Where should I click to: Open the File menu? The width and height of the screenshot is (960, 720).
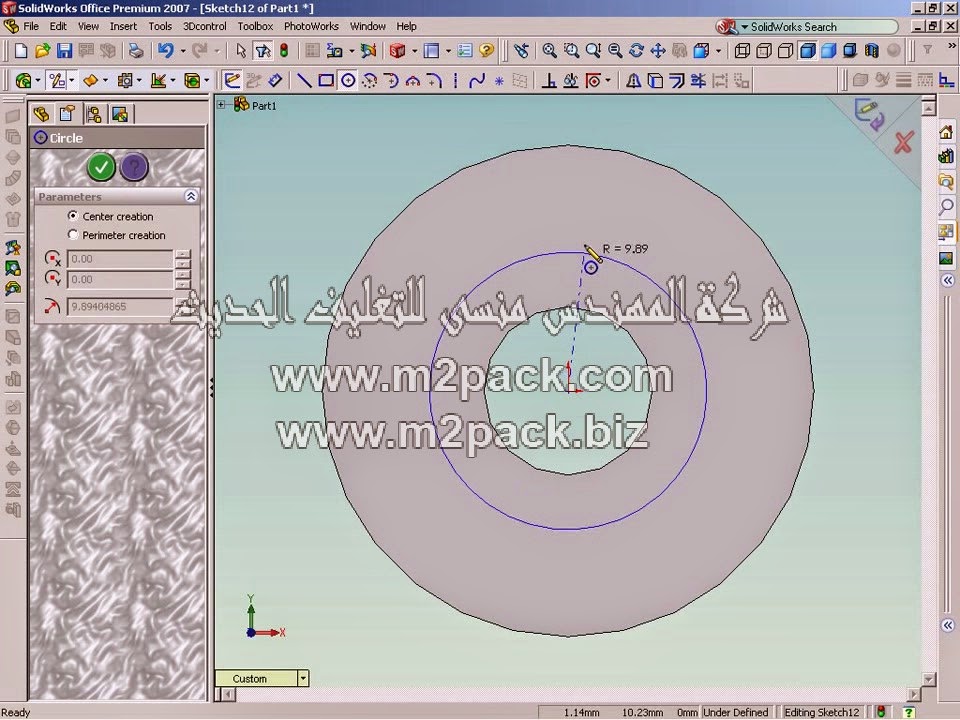31,26
